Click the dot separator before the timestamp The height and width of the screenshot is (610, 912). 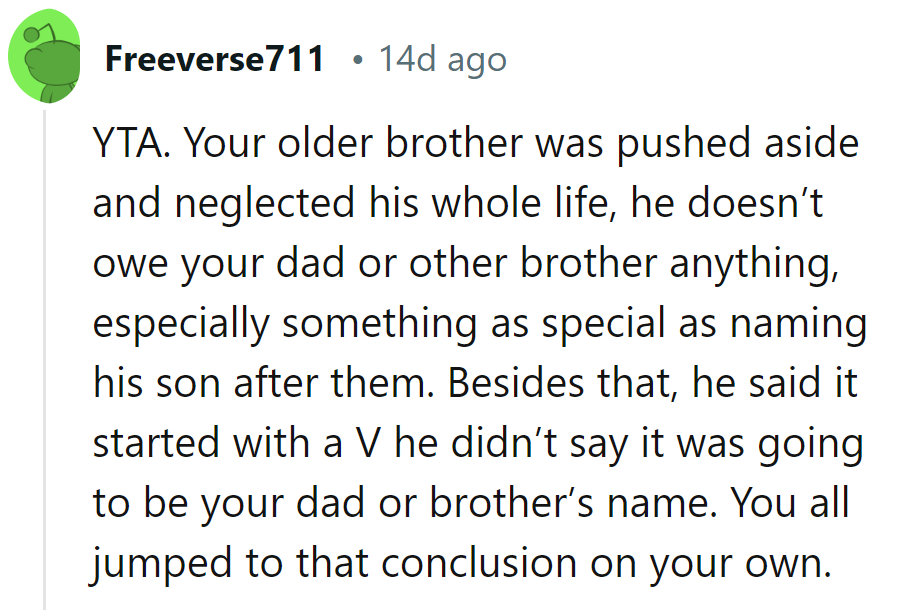point(356,60)
